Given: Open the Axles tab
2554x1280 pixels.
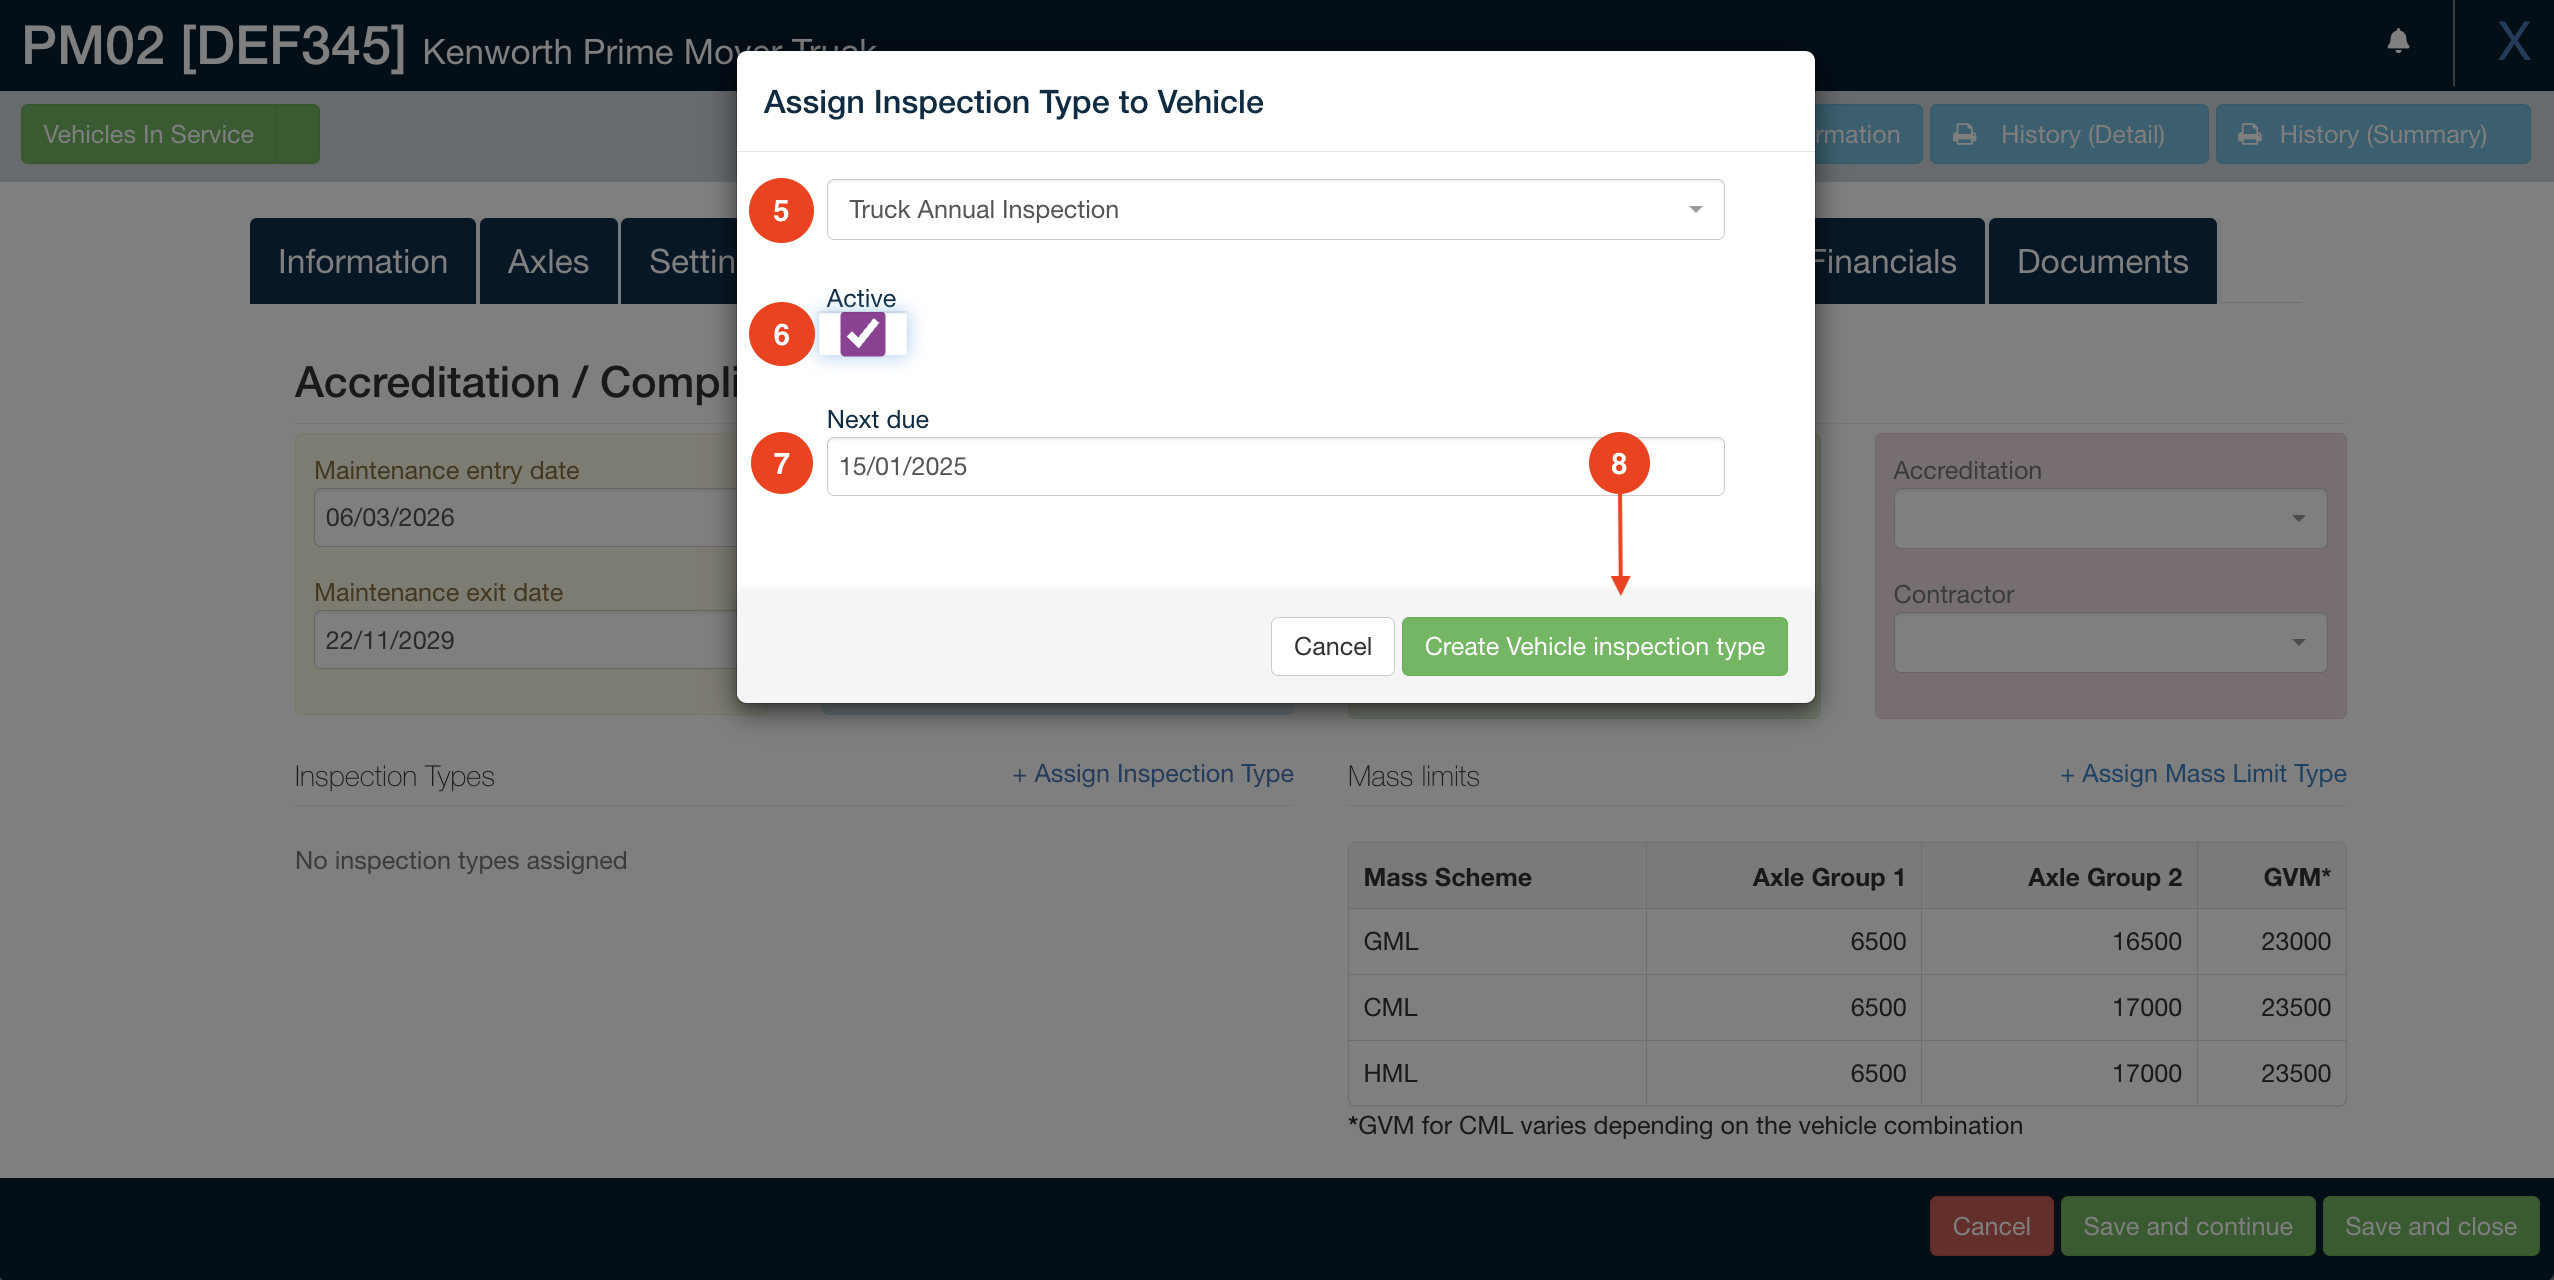Looking at the screenshot, I should 548,261.
